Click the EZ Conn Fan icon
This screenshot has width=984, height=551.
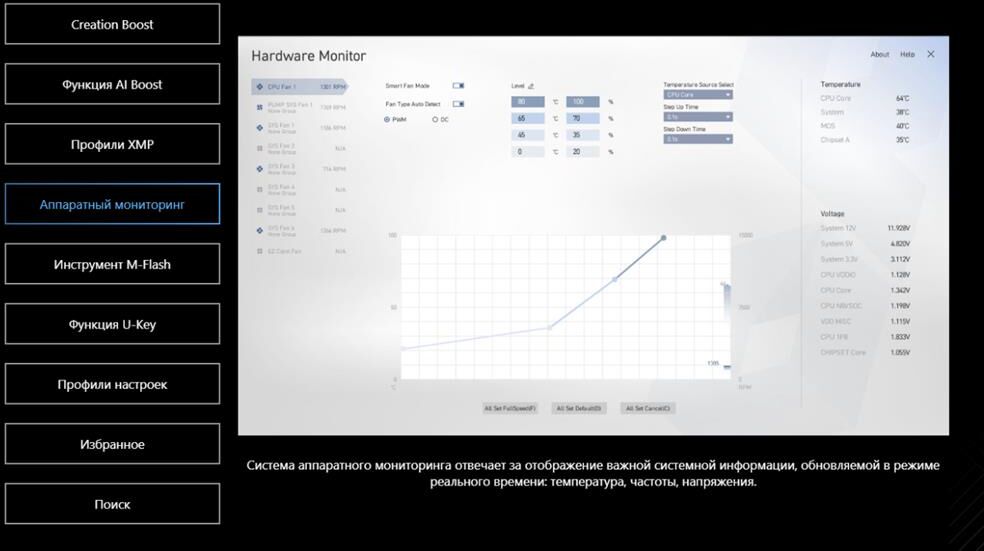(260, 251)
